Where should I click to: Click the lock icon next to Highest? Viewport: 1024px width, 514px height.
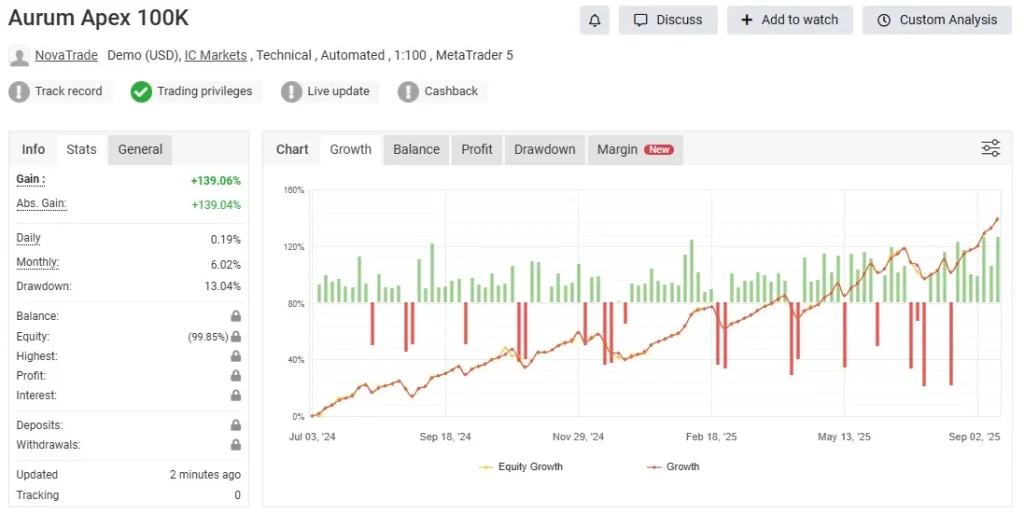236,356
